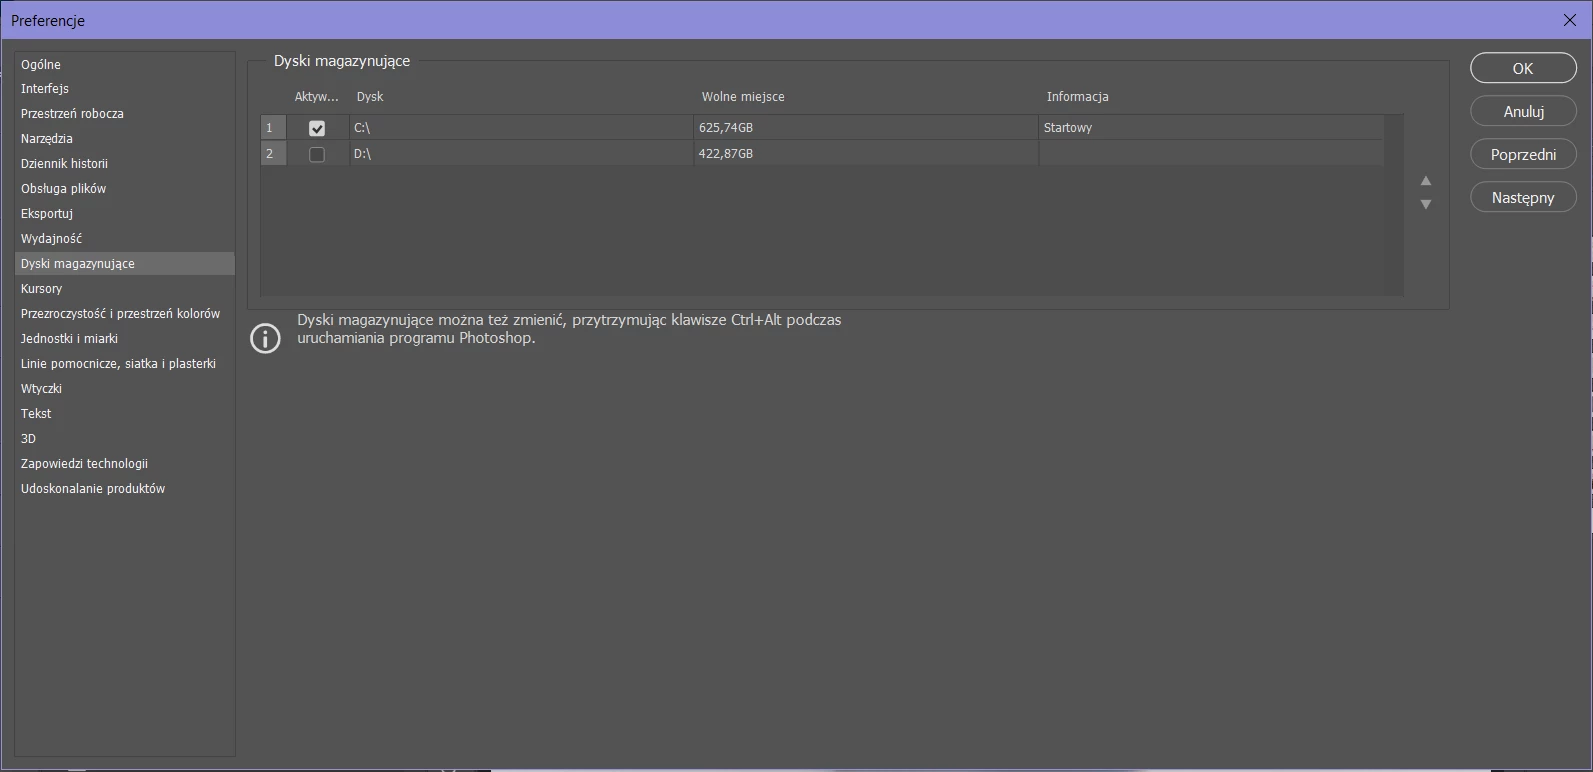1593x772 pixels.
Task: Click the Informacja column header
Action: (1077, 97)
